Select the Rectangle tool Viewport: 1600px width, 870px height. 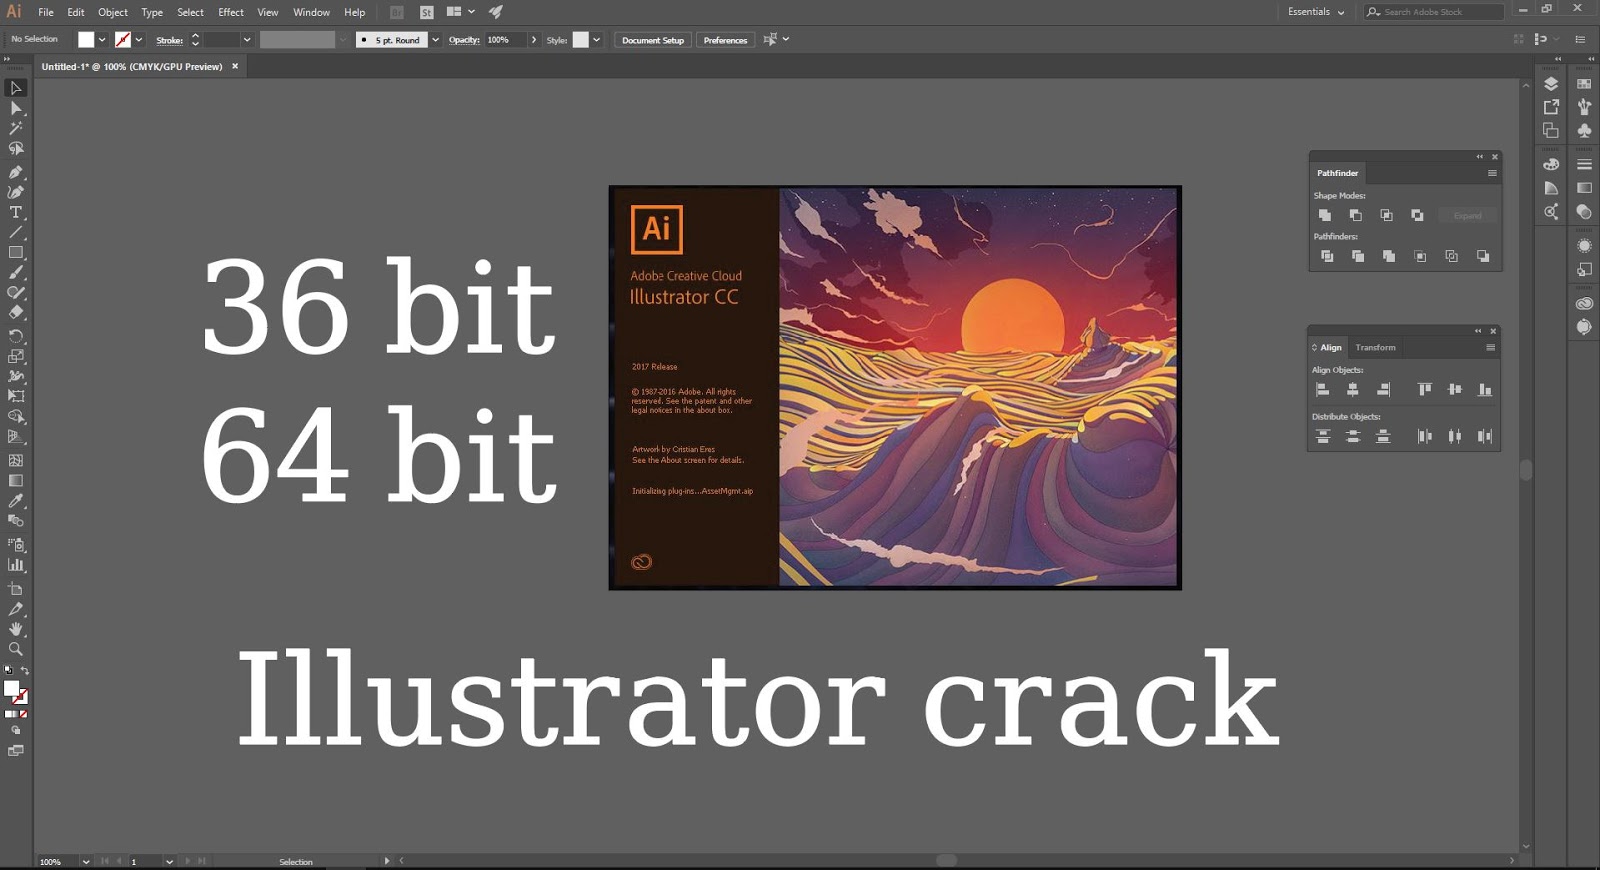click(16, 253)
